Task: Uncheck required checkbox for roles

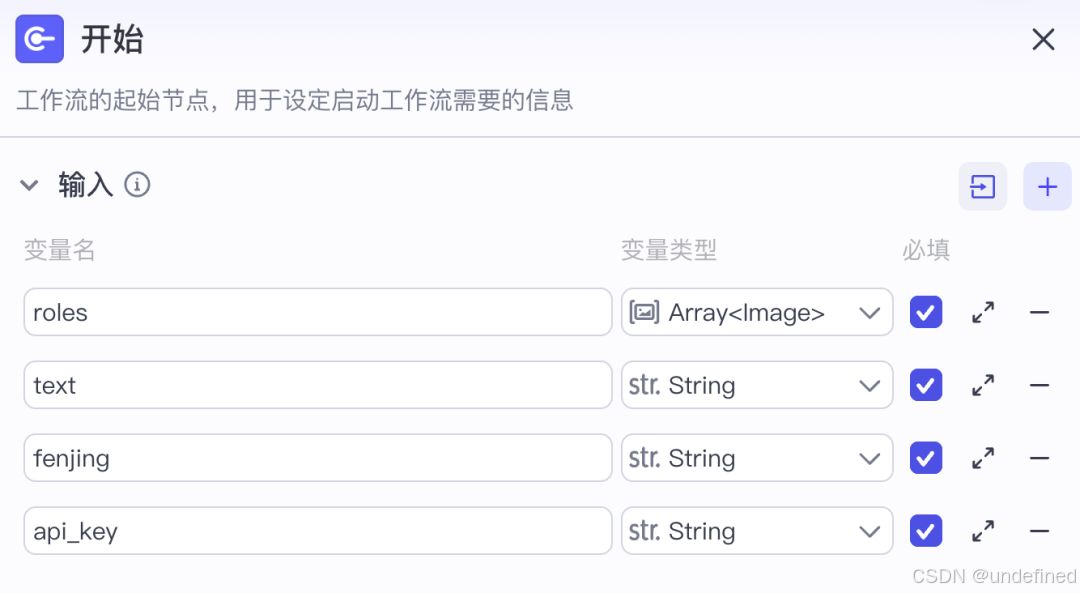Action: click(x=926, y=313)
